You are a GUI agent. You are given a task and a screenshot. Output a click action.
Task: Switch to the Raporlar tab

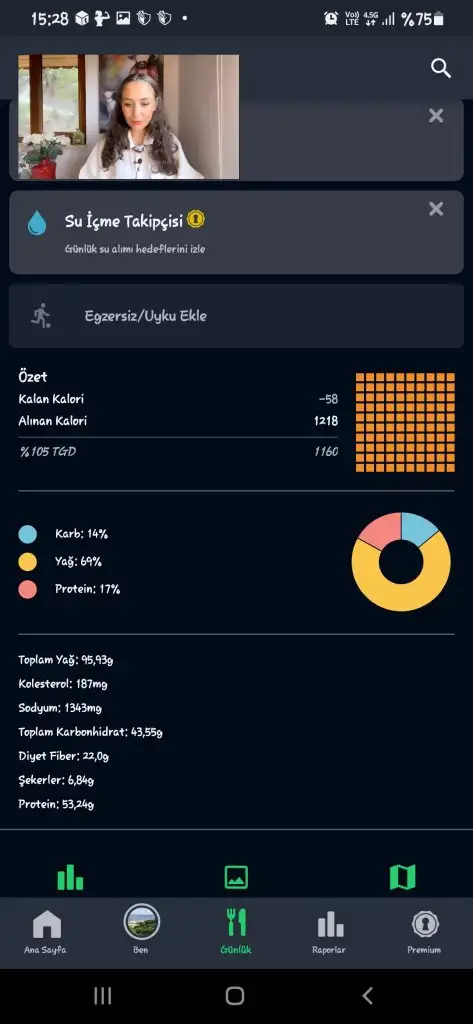[329, 931]
